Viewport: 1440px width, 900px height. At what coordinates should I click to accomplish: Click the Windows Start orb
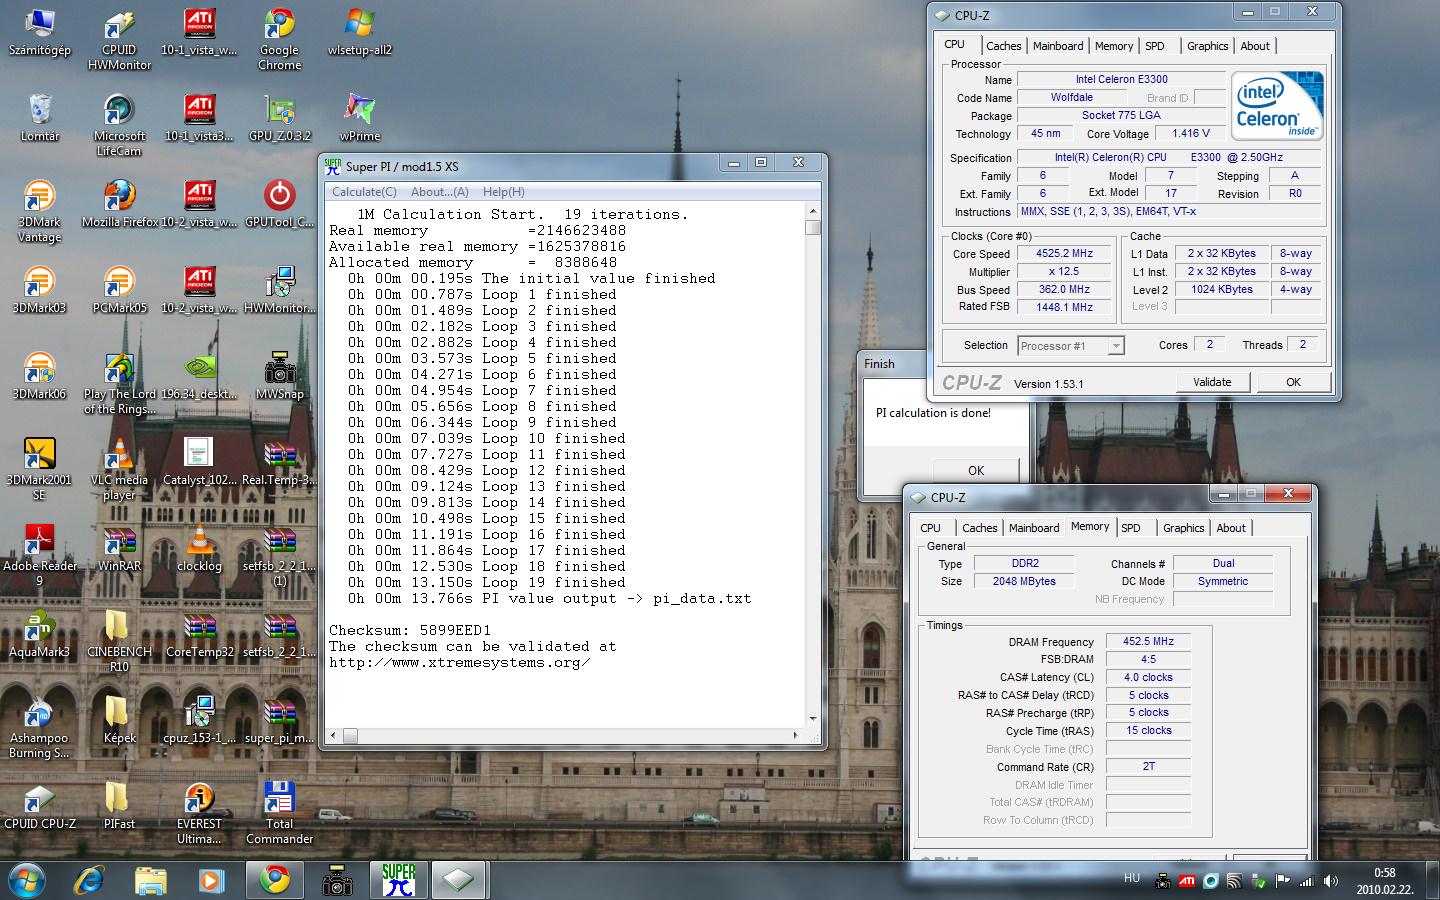pos(28,879)
